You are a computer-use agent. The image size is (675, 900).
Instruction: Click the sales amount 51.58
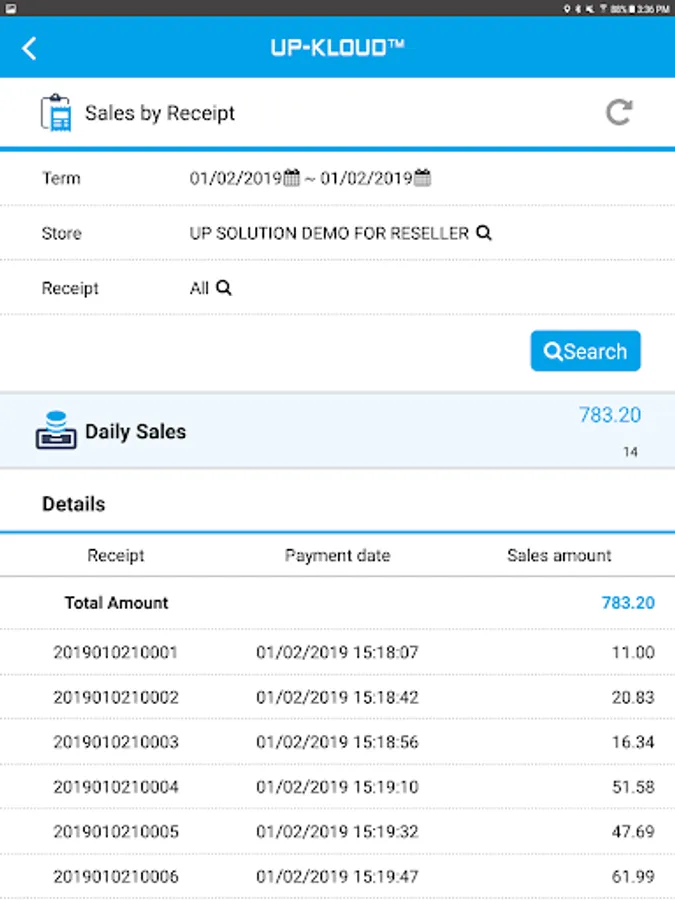pyautogui.click(x=633, y=787)
